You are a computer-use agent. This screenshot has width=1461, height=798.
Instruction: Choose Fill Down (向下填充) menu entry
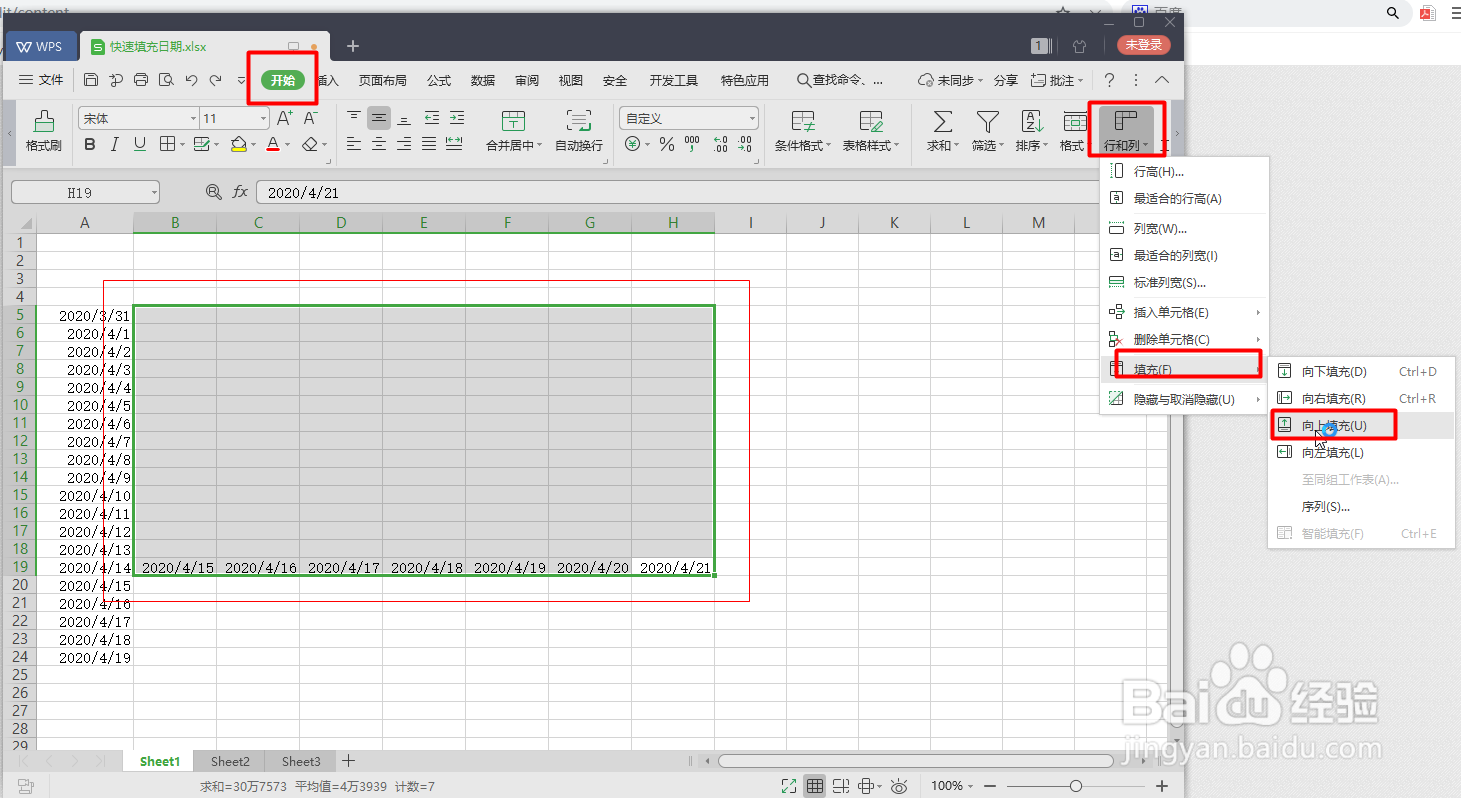(1361, 372)
